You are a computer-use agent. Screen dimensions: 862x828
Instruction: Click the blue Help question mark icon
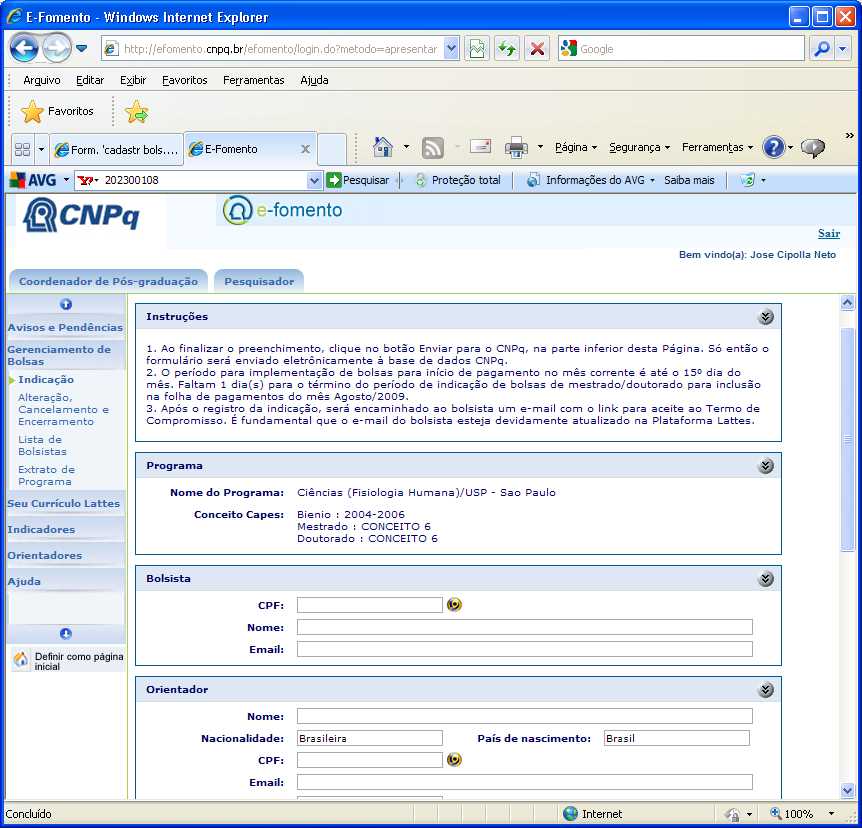pos(773,147)
